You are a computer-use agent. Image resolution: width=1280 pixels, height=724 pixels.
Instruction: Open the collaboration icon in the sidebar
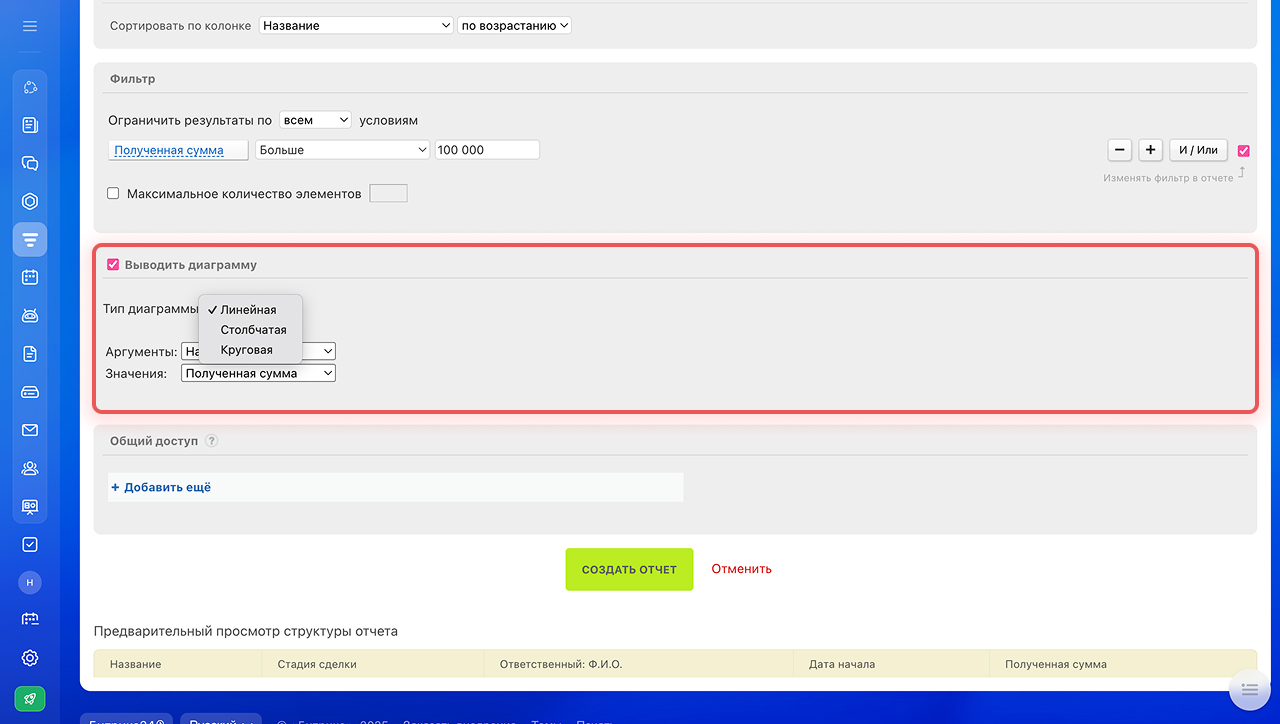(30, 87)
